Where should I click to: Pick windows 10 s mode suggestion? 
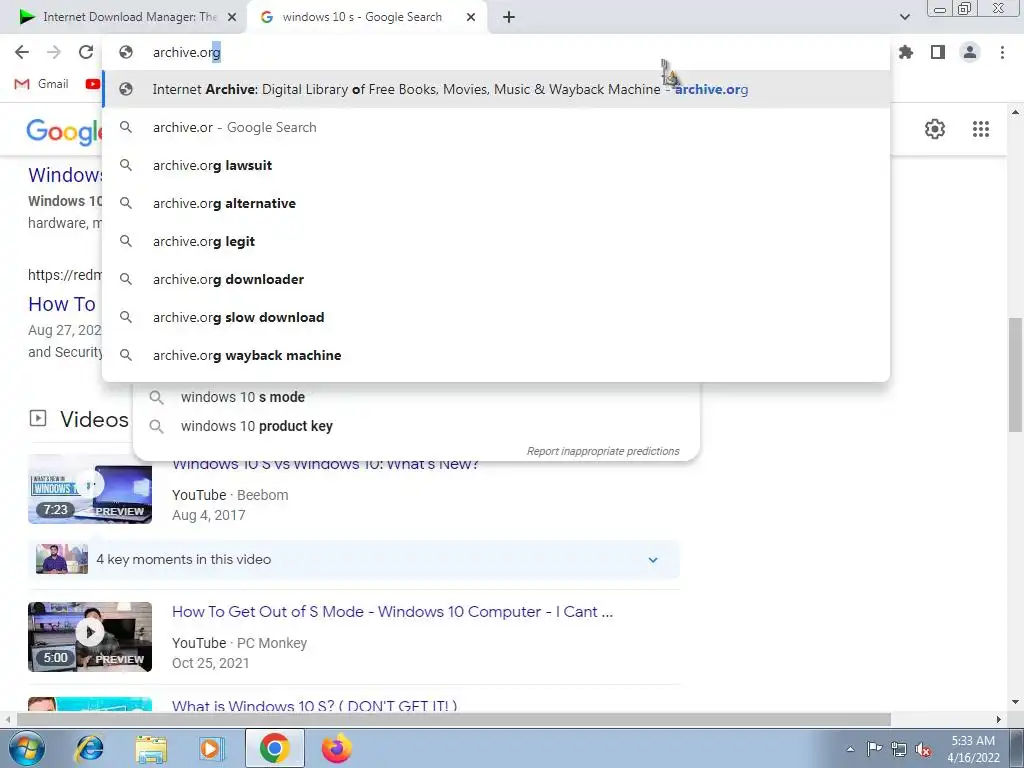(416, 397)
